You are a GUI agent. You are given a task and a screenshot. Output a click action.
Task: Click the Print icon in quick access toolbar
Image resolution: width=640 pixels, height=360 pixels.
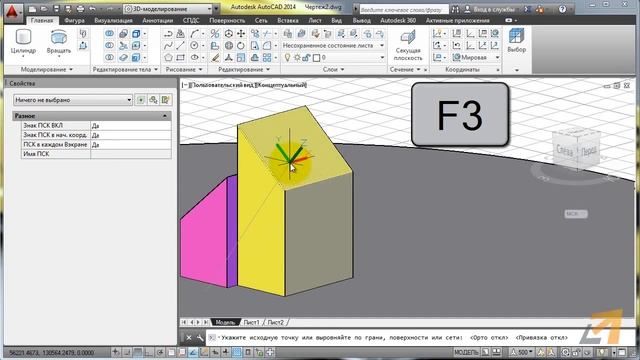tap(80, 9)
